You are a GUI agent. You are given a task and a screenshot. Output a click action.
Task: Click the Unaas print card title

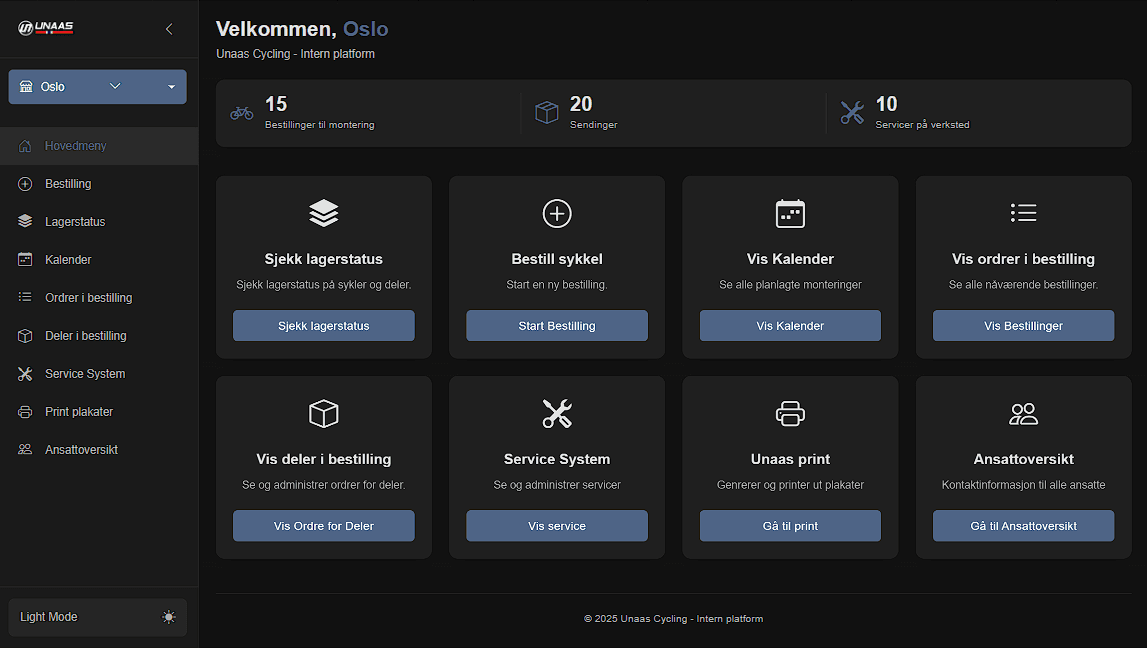tap(790, 459)
